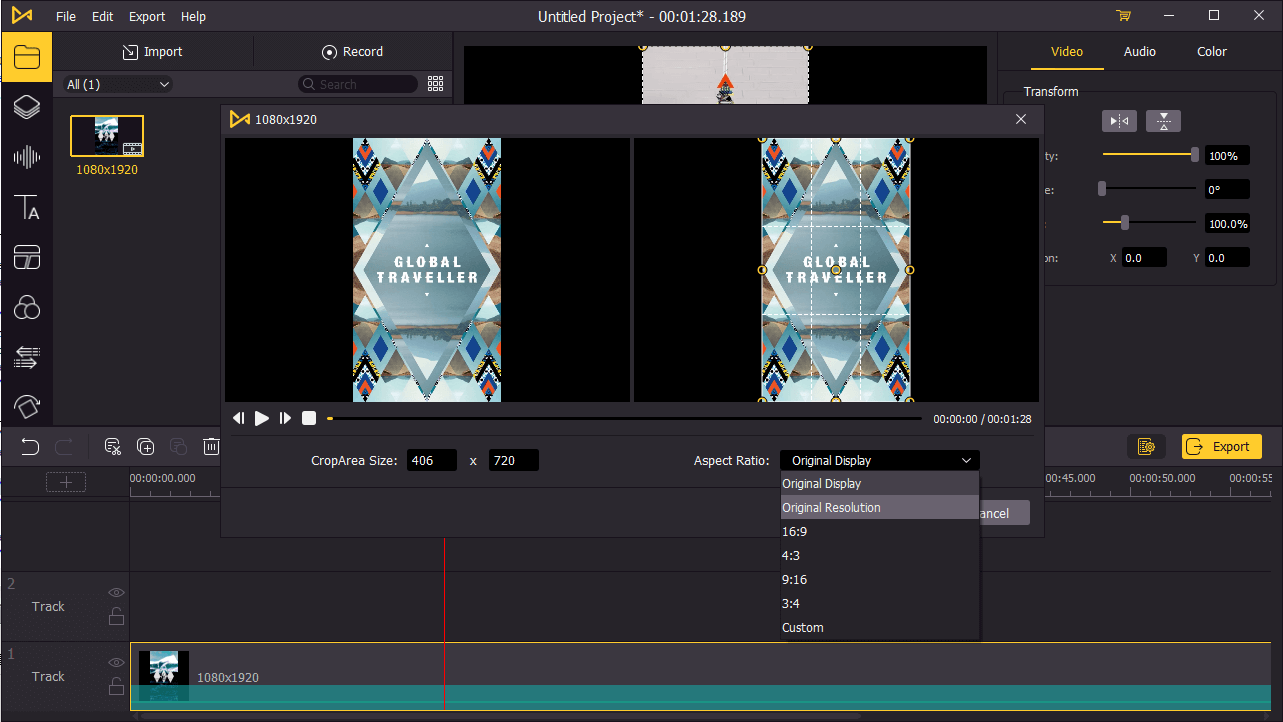
Task: Adjust the opacity slider at 100%
Action: click(x=1149, y=155)
